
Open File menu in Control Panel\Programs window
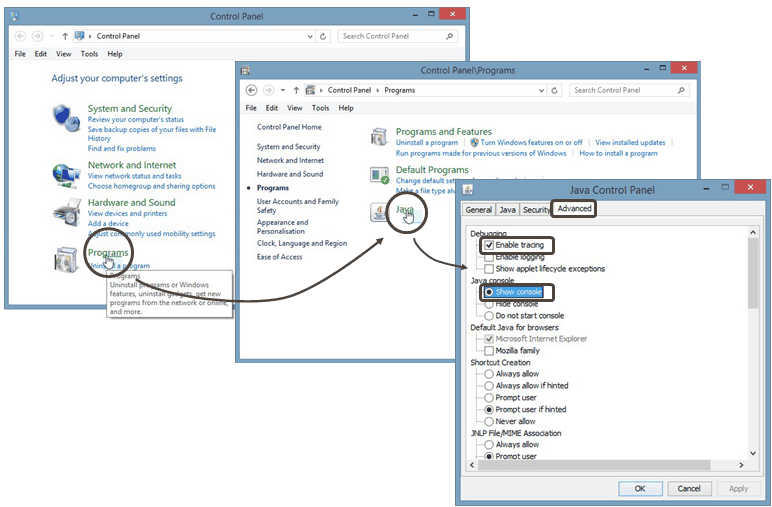pos(251,108)
